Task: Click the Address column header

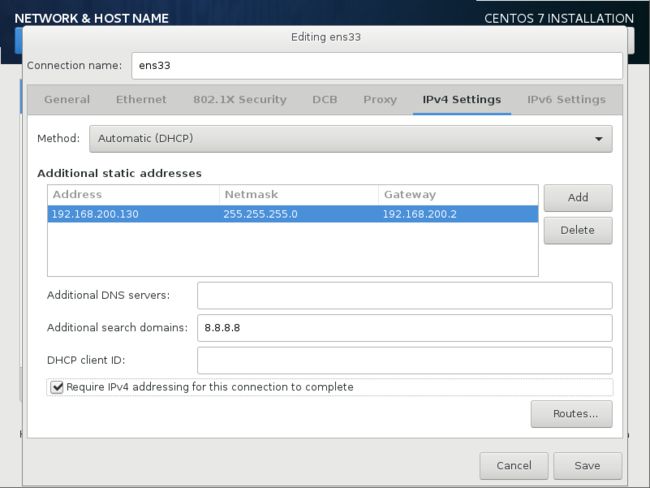Action: pos(133,195)
